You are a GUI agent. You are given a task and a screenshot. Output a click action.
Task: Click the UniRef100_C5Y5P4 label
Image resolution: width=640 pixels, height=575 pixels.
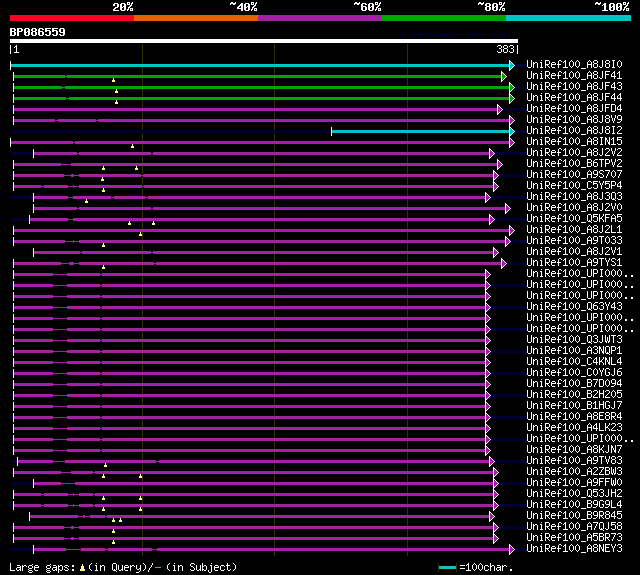click(574, 186)
